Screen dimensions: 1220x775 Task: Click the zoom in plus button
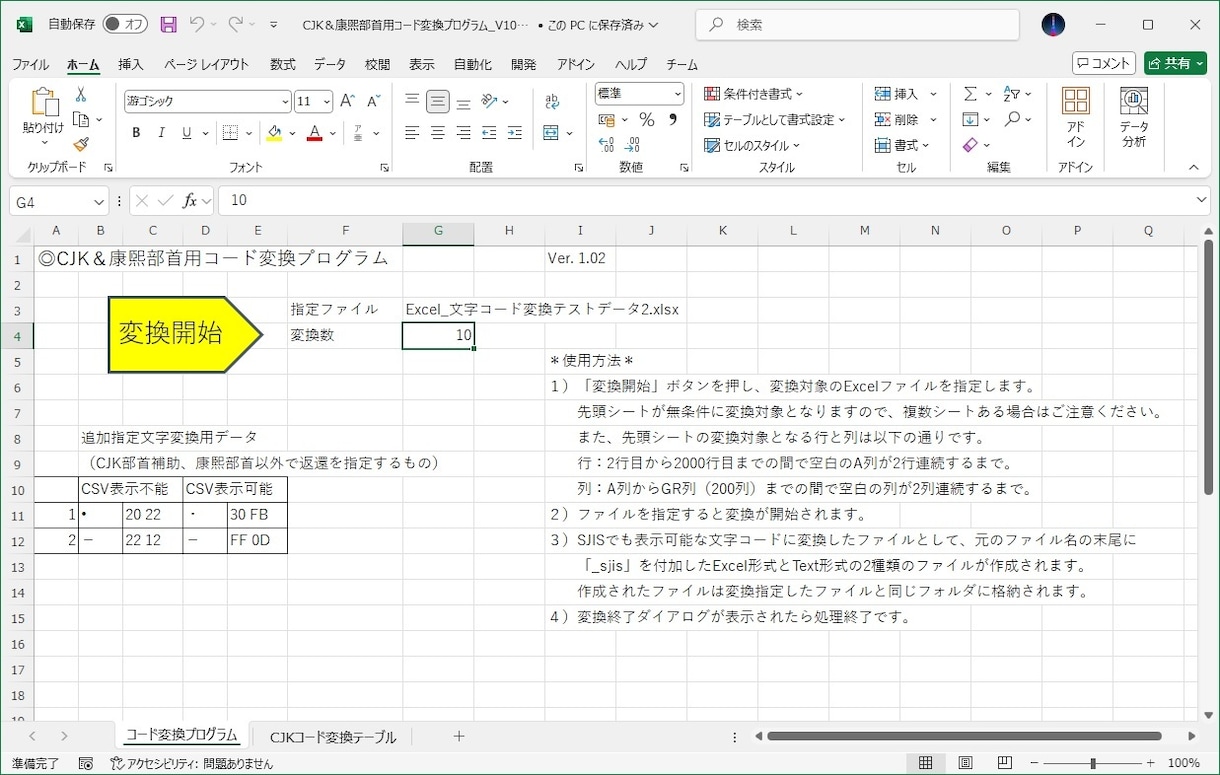click(x=1153, y=763)
